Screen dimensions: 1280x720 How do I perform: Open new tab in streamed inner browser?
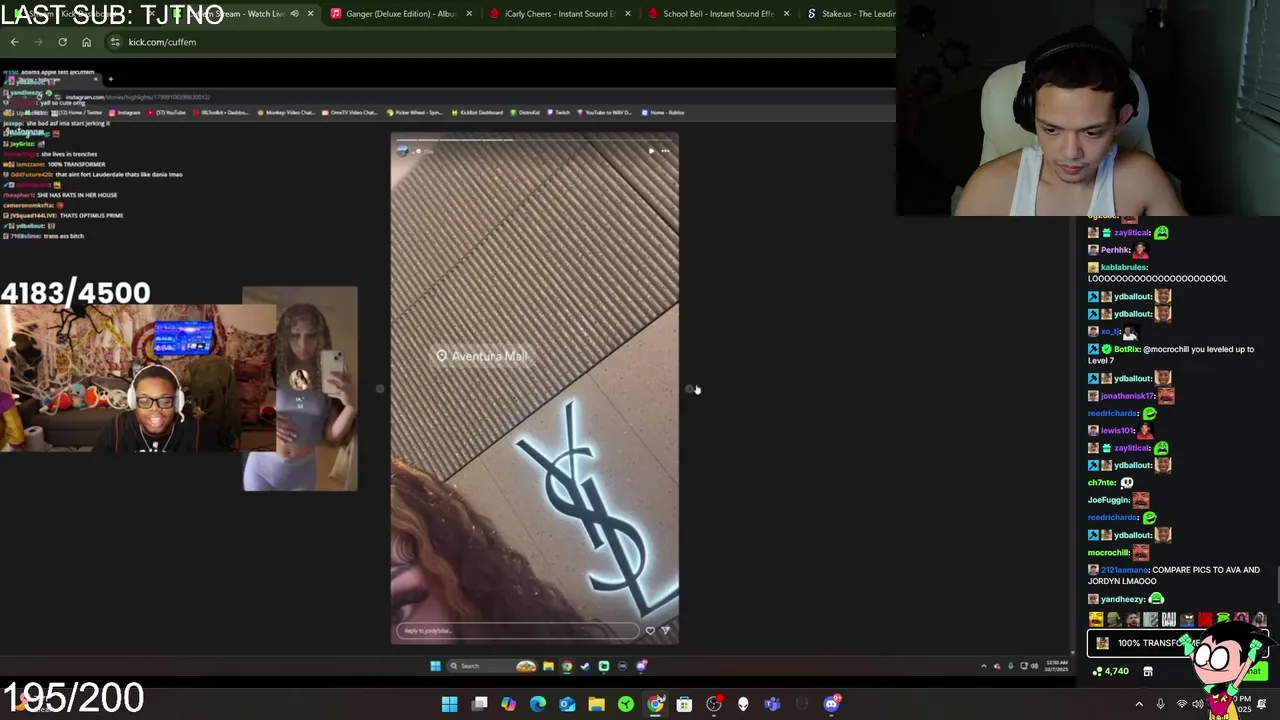110,79
